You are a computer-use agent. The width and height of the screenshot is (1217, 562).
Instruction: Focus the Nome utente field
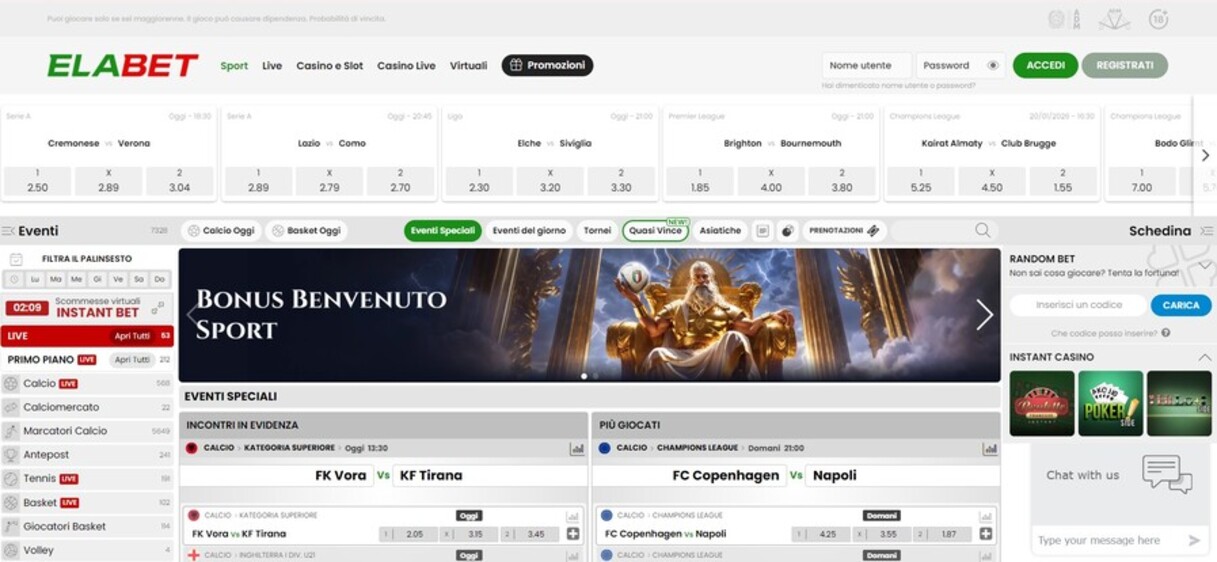click(x=867, y=65)
